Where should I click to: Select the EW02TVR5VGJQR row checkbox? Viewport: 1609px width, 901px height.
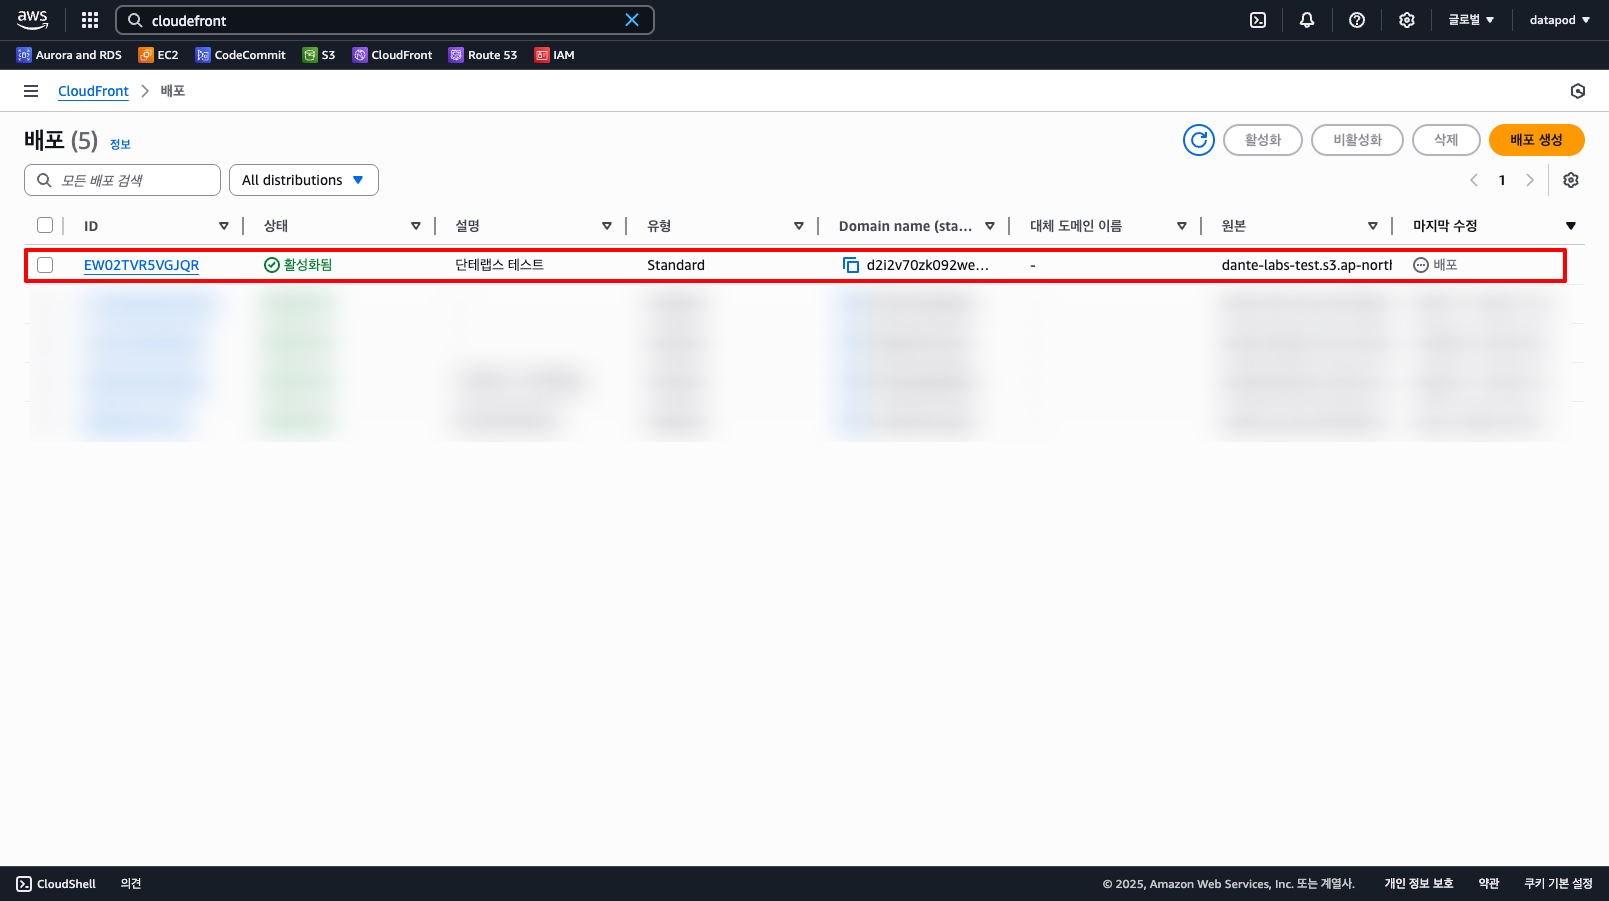45,265
